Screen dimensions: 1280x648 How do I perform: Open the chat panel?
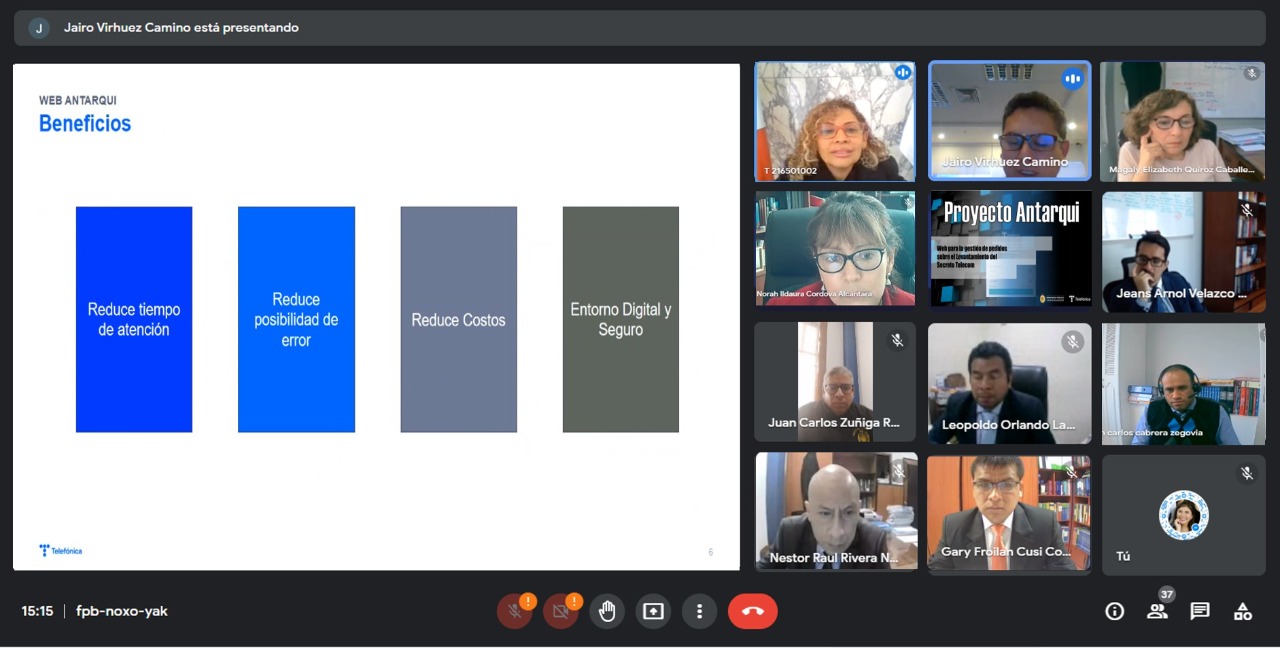(1200, 611)
